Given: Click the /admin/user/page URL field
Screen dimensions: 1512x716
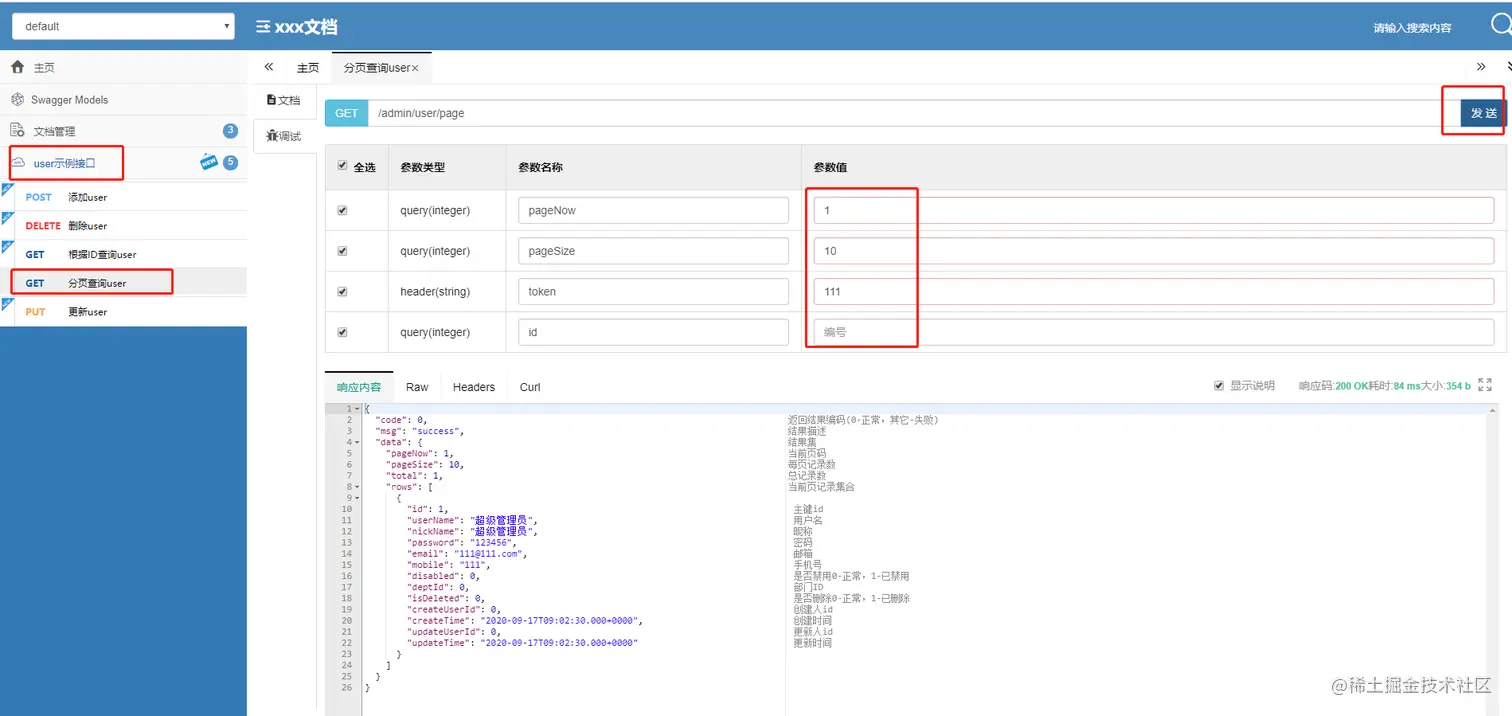Looking at the screenshot, I should tap(914, 113).
